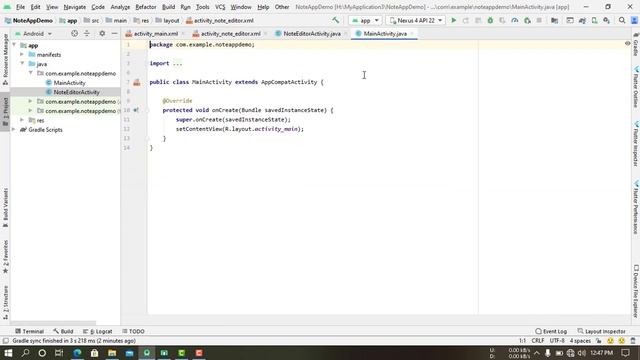This screenshot has height=360, width=640.
Task: Click the class gutter icon beside MainActivity declaration
Action: (137, 82)
